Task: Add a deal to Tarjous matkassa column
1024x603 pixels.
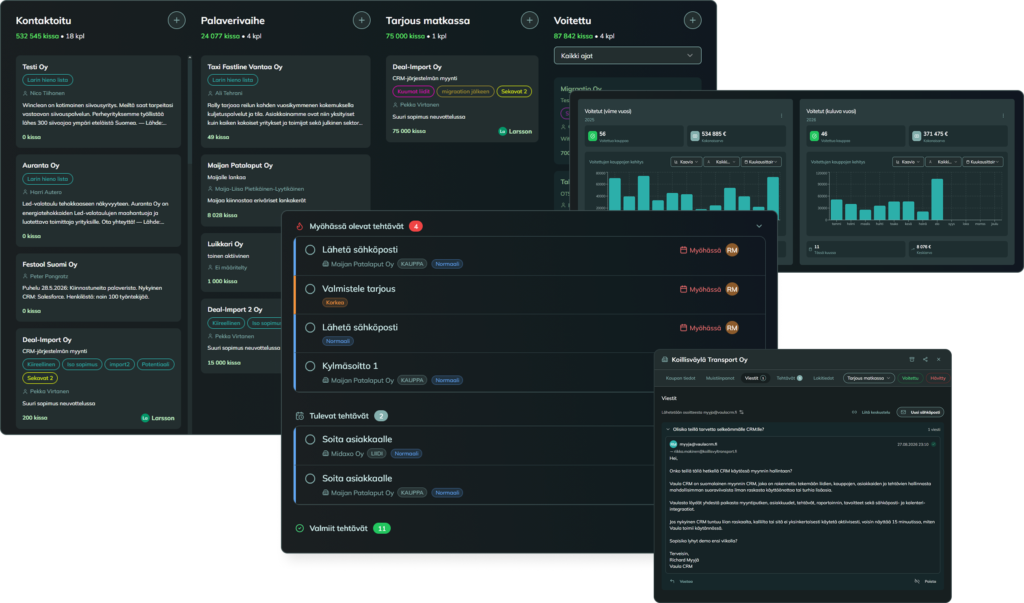Action: pos(530,20)
